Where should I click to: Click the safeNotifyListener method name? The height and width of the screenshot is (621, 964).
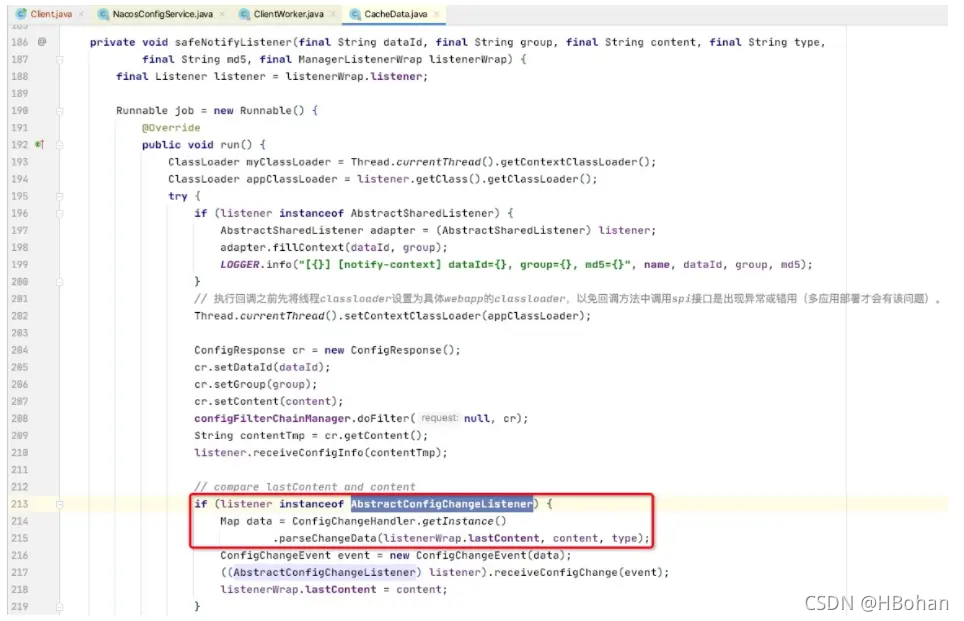[233, 42]
